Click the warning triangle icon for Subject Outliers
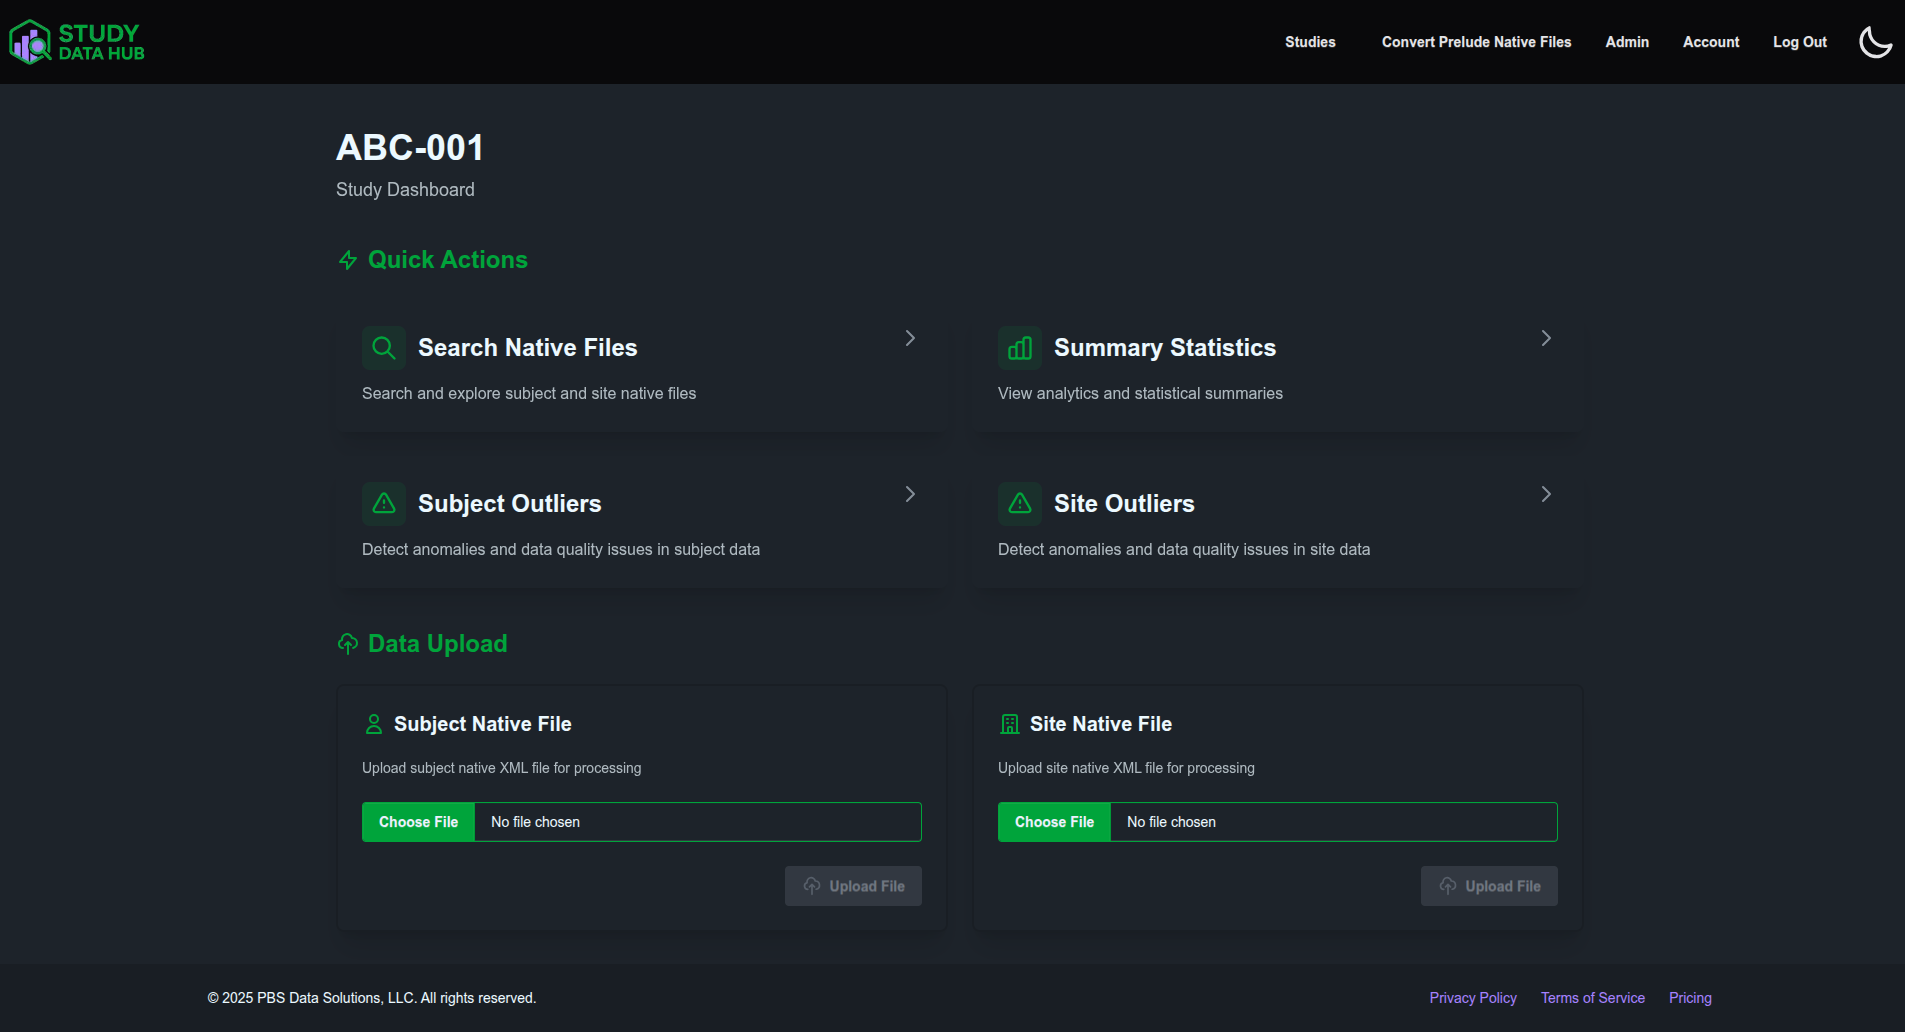This screenshot has width=1905, height=1032. click(383, 503)
